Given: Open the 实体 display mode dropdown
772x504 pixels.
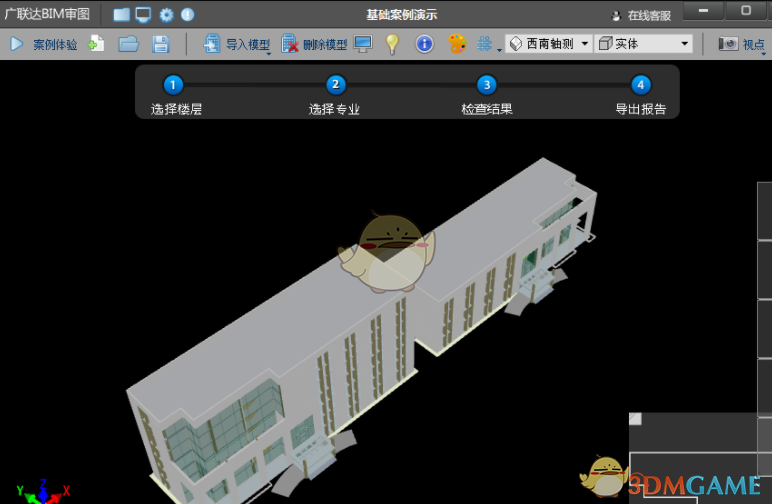Looking at the screenshot, I should click(x=643, y=44).
